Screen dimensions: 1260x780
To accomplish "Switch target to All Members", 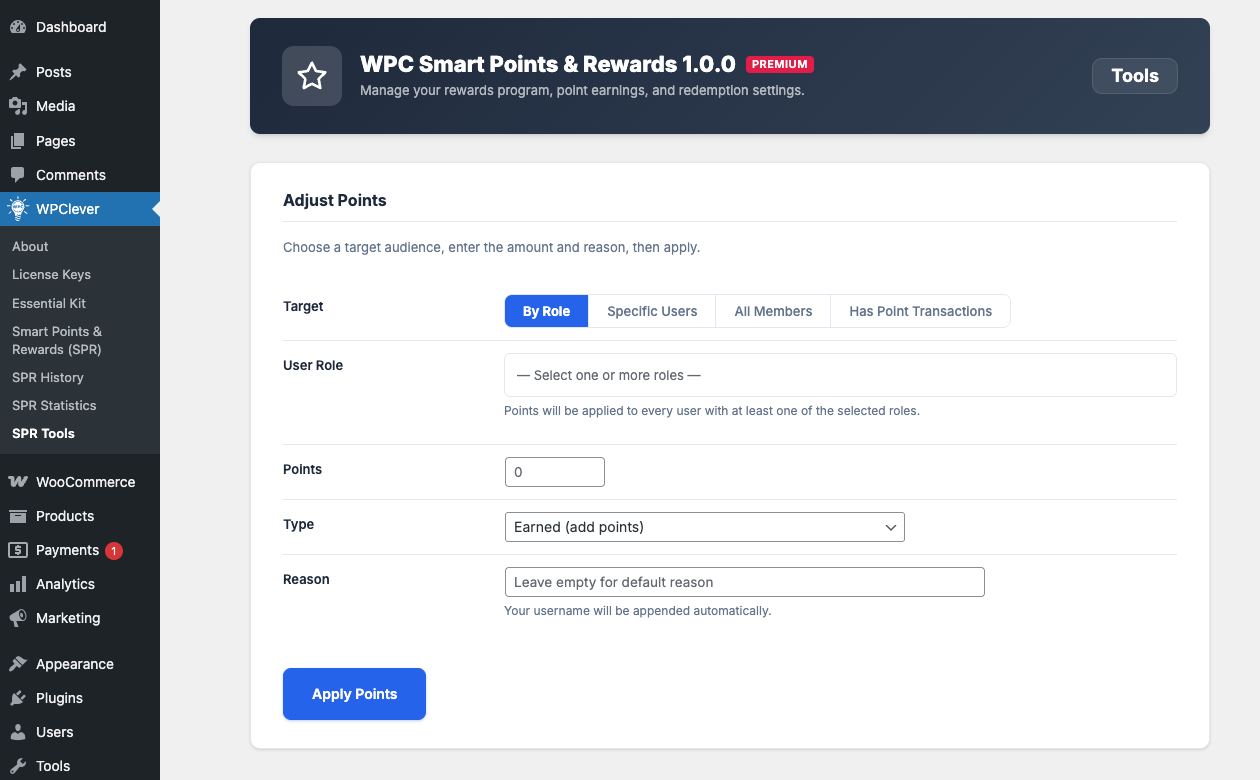I will pos(773,311).
